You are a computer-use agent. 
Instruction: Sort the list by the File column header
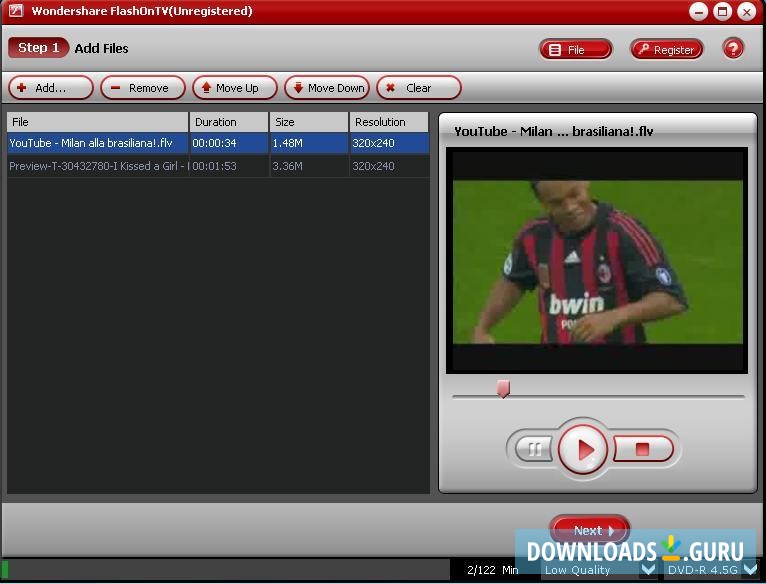point(98,122)
